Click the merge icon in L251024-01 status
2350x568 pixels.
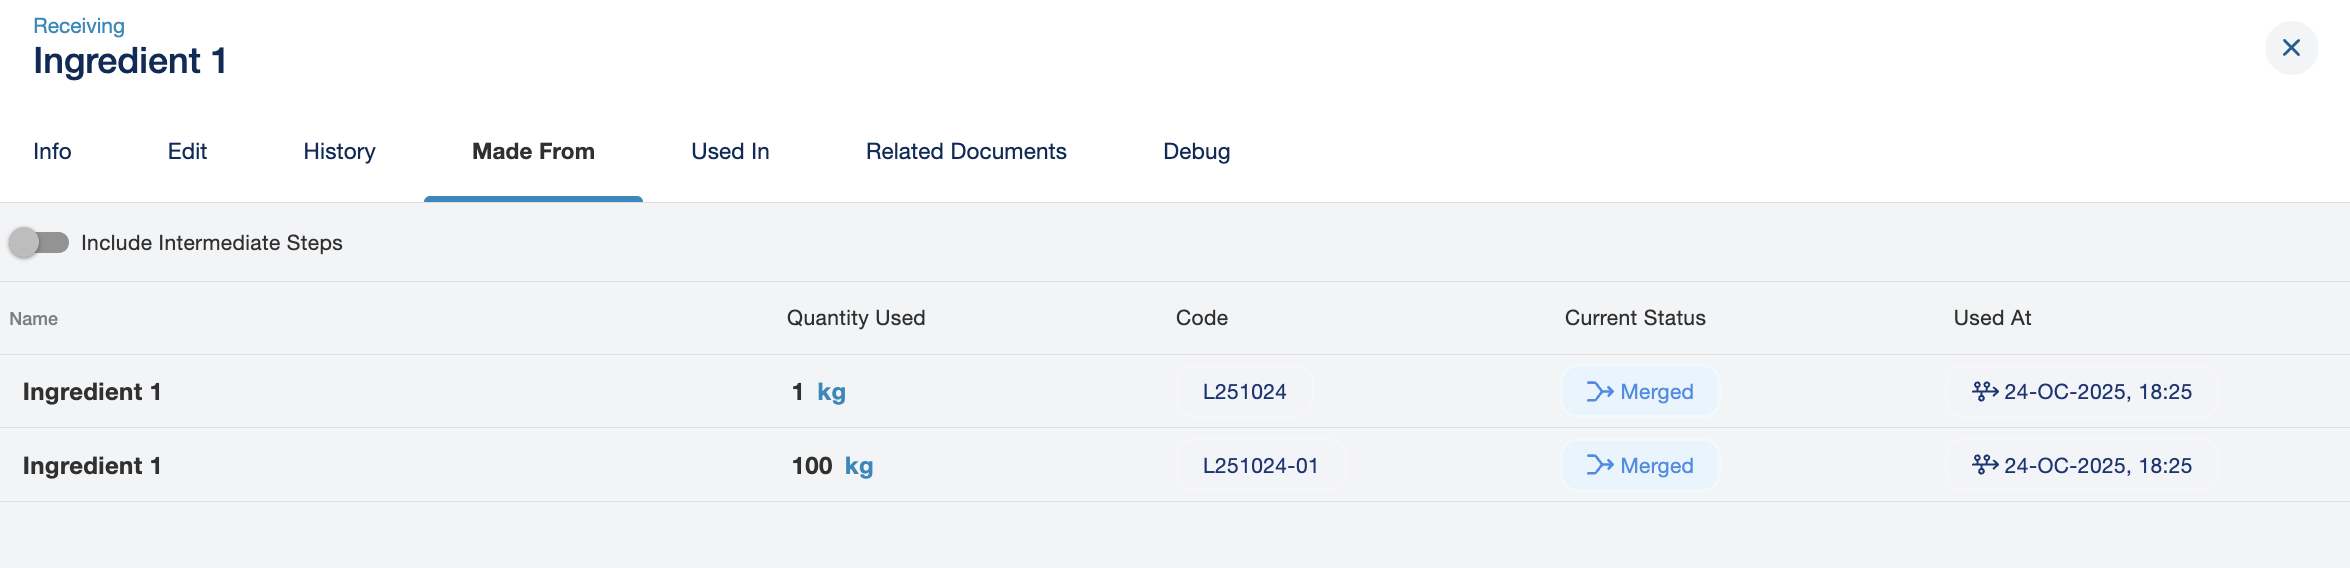coord(1600,466)
